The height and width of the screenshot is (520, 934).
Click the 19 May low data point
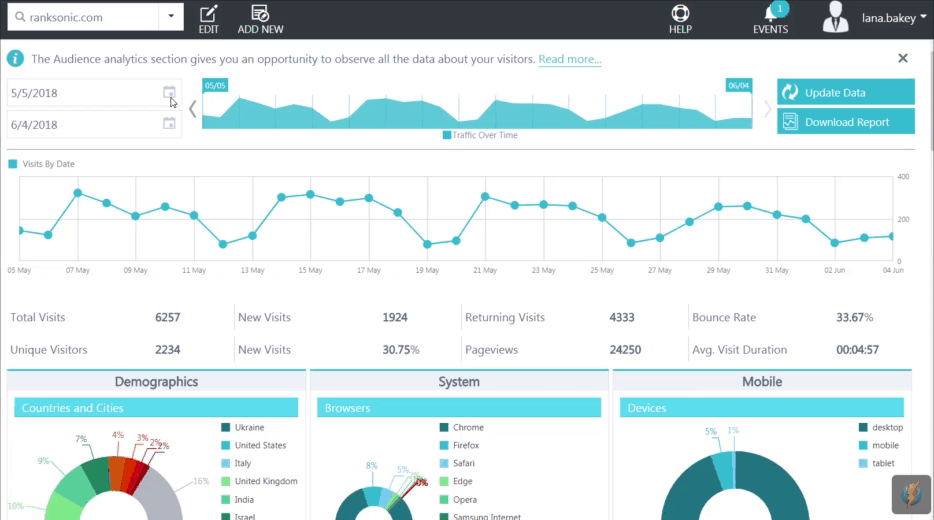(427, 244)
